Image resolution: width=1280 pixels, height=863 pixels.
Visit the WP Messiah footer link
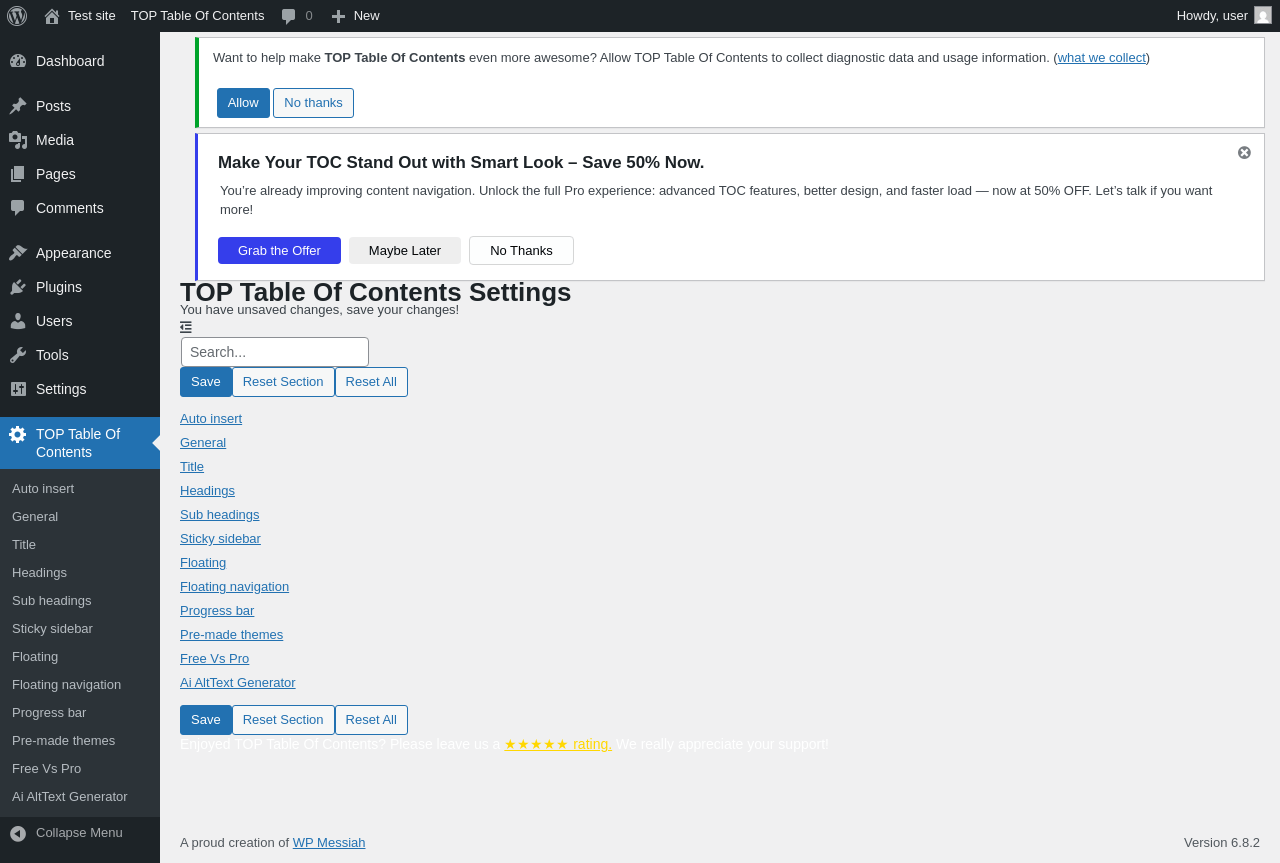[329, 843]
